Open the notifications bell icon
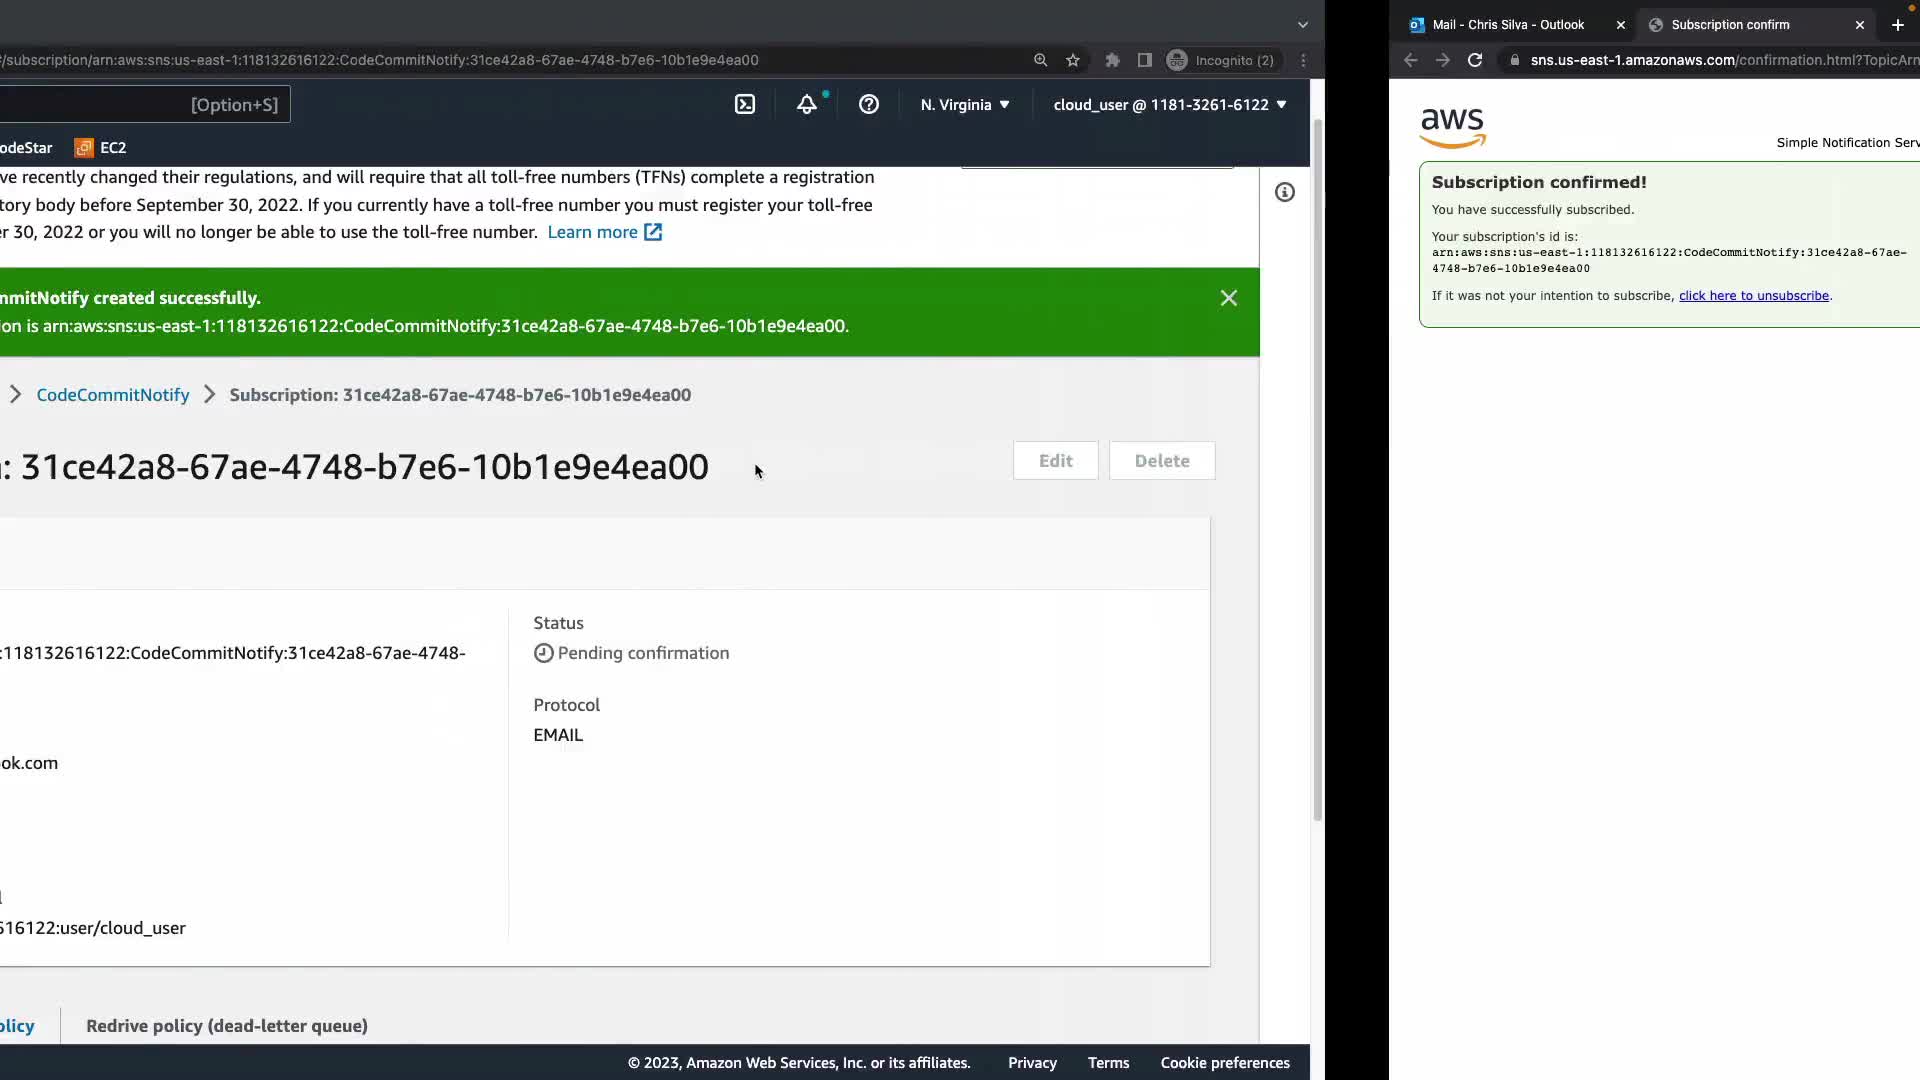This screenshot has width=1920, height=1080. click(807, 104)
